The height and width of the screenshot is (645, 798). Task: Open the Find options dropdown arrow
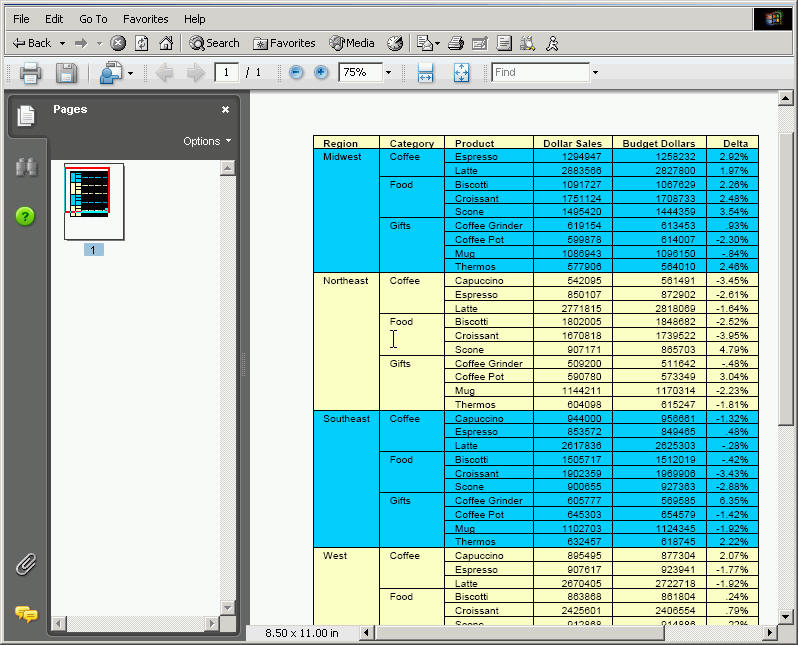click(x=595, y=72)
